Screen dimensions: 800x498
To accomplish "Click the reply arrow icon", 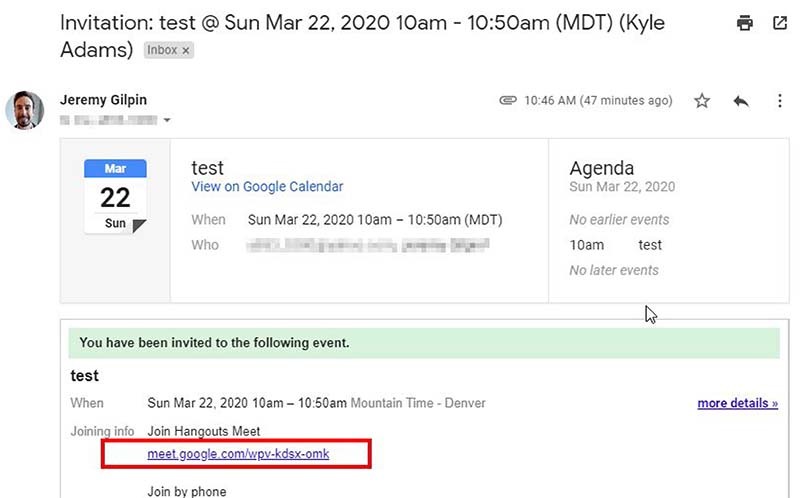I will pyautogui.click(x=741, y=101).
